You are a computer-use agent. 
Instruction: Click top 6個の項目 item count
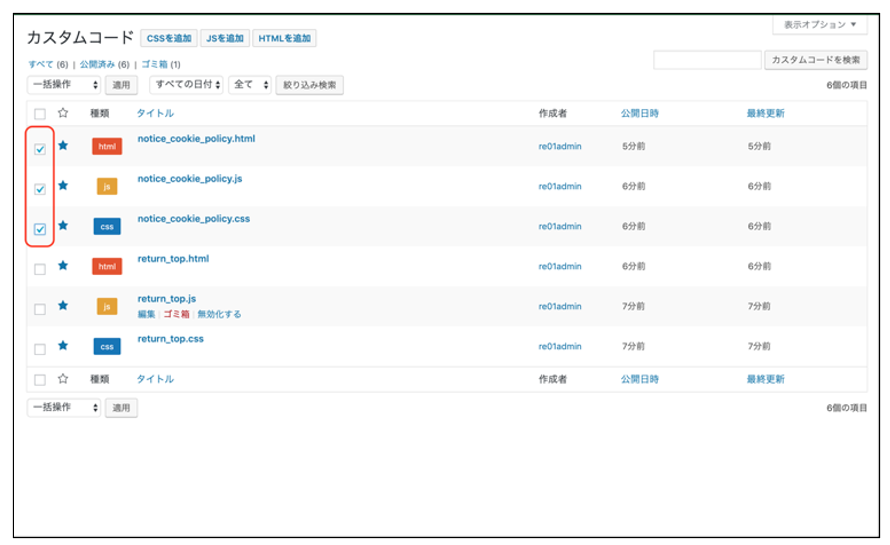pyautogui.click(x=846, y=85)
